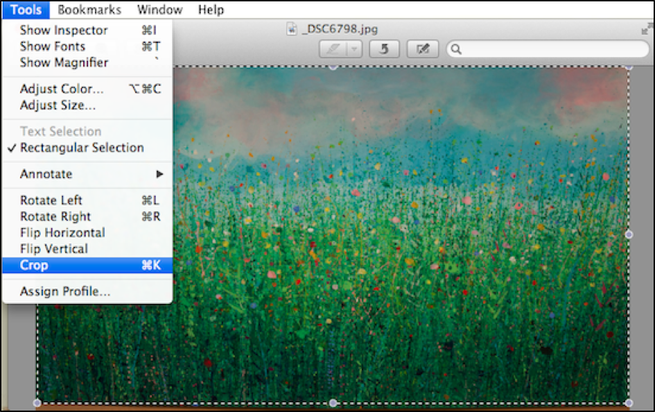Click the pencil annotate toolbar icon

(333, 49)
